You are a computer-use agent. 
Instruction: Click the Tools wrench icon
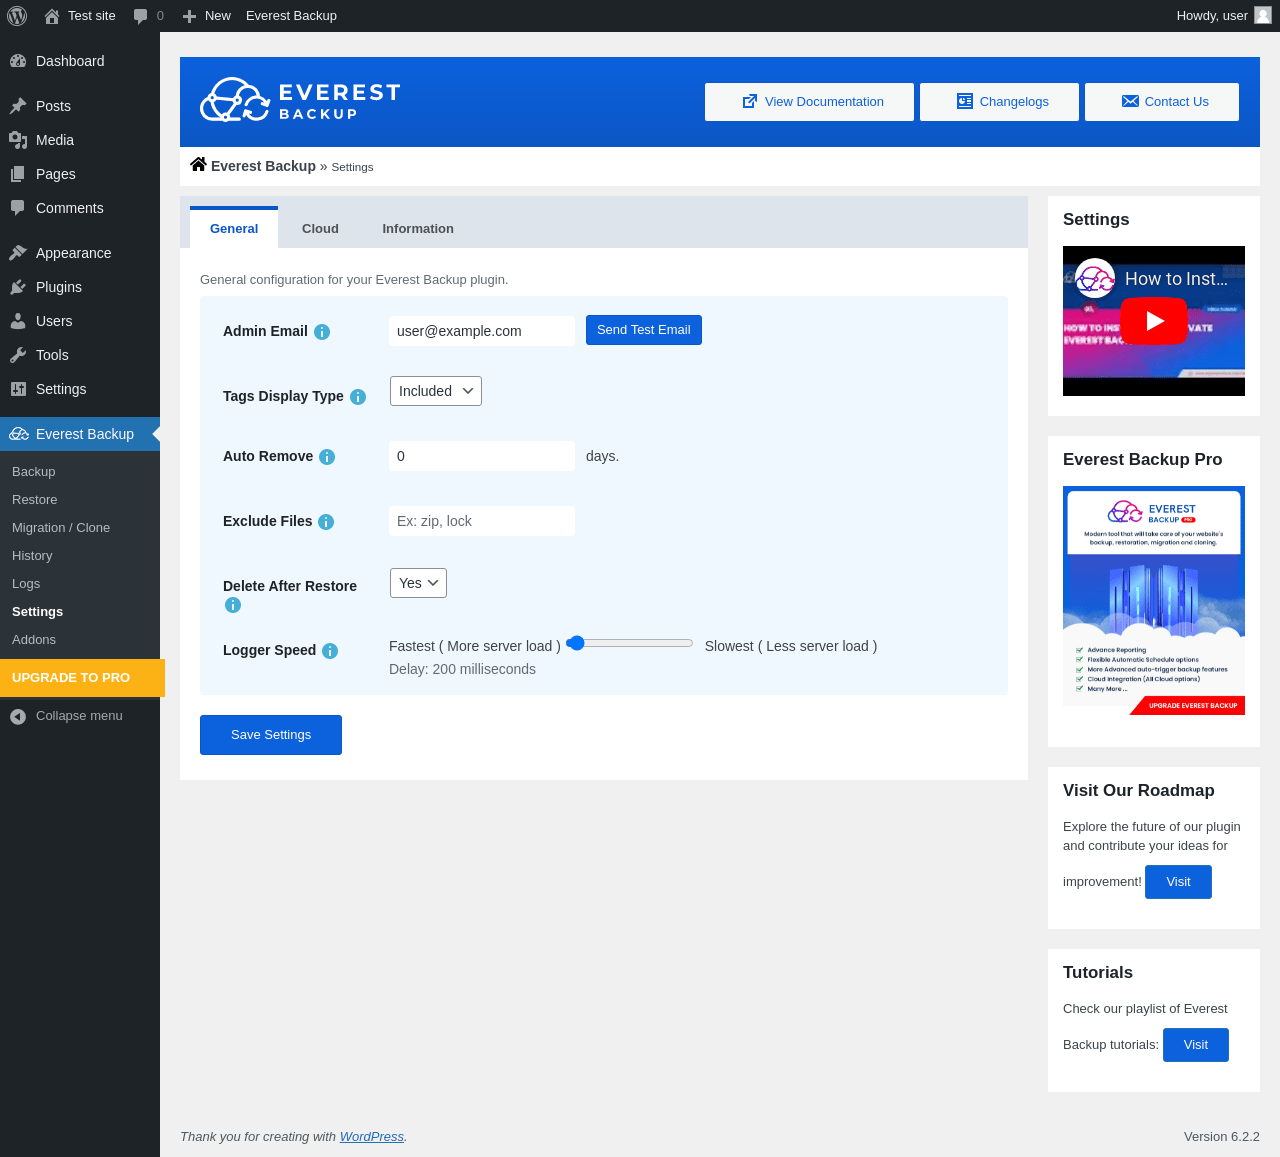(18, 355)
